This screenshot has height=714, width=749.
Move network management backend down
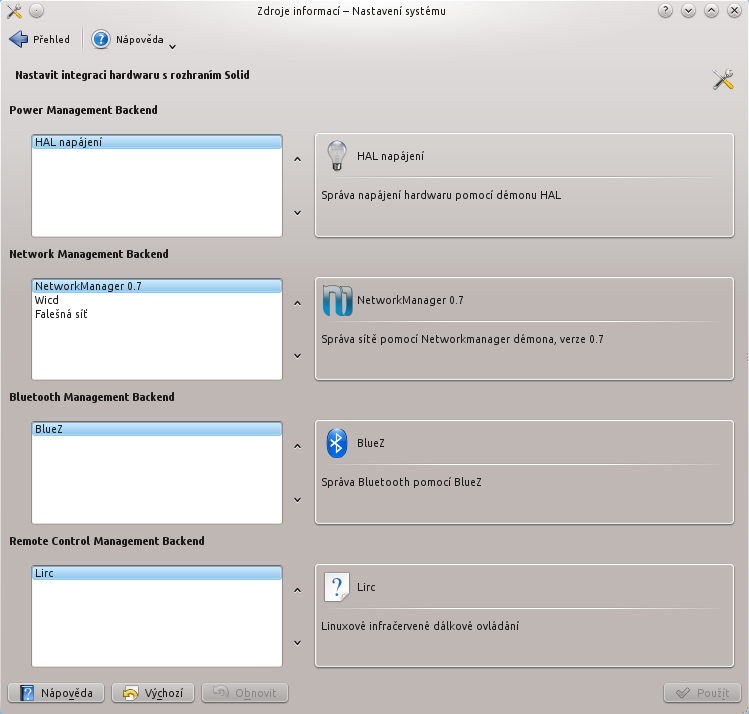[298, 356]
